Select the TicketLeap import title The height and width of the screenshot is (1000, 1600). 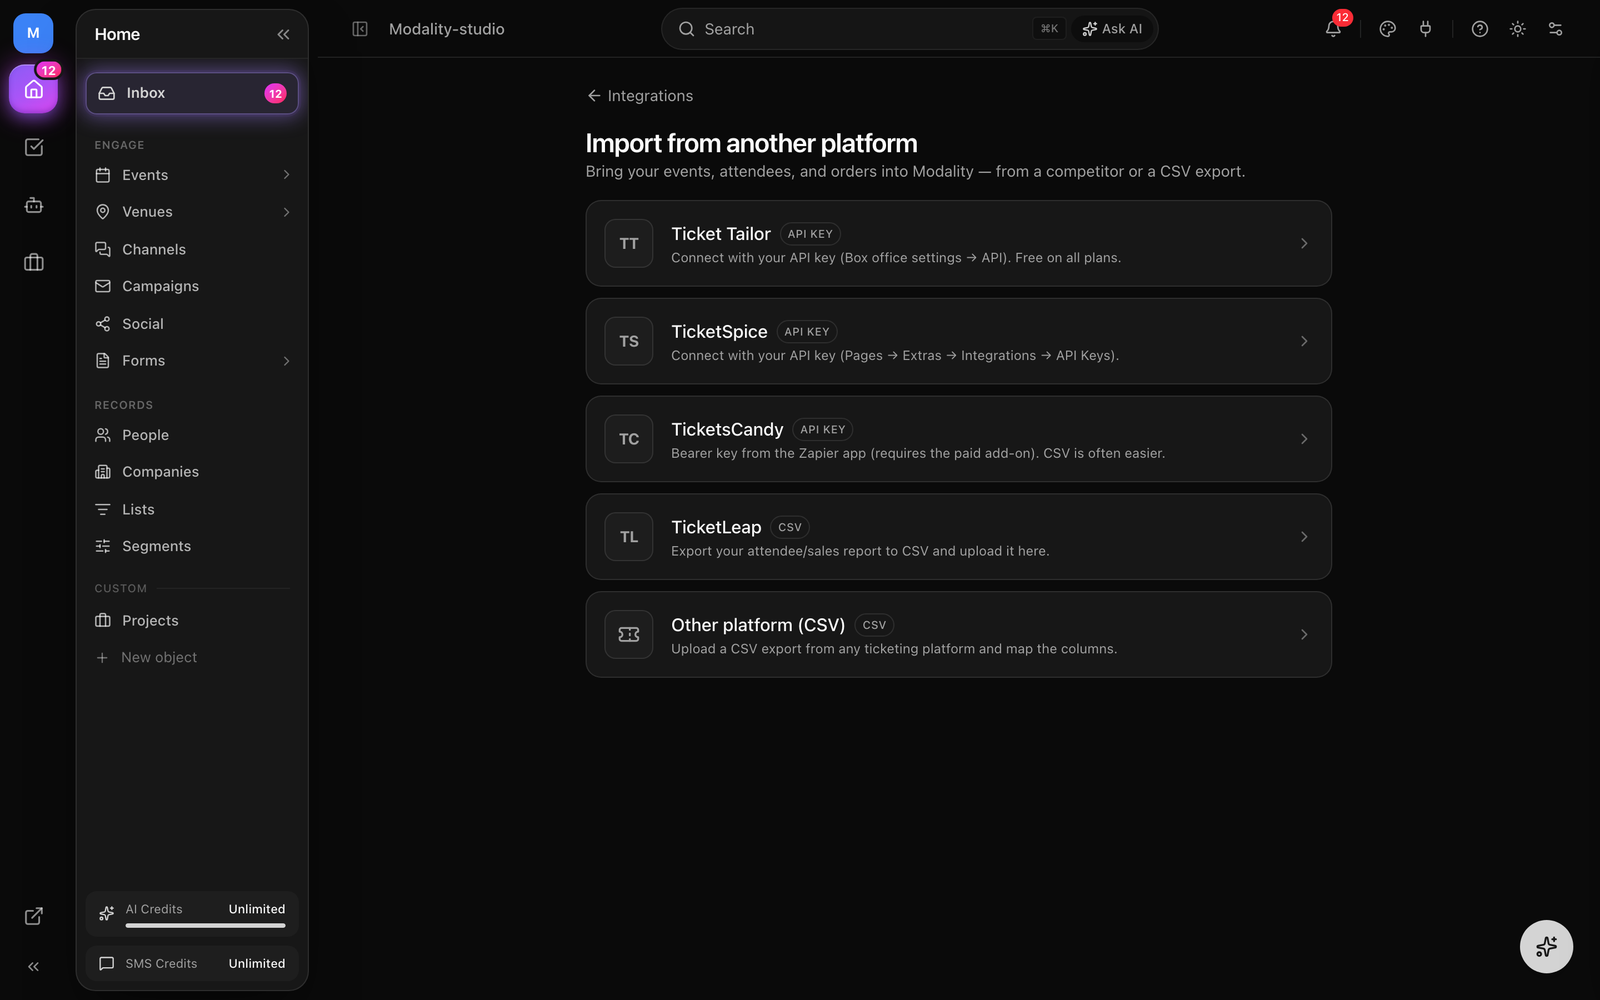[x=716, y=527]
